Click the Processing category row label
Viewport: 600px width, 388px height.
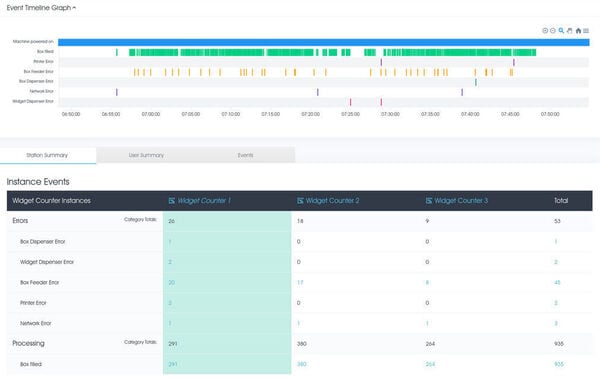point(28,343)
